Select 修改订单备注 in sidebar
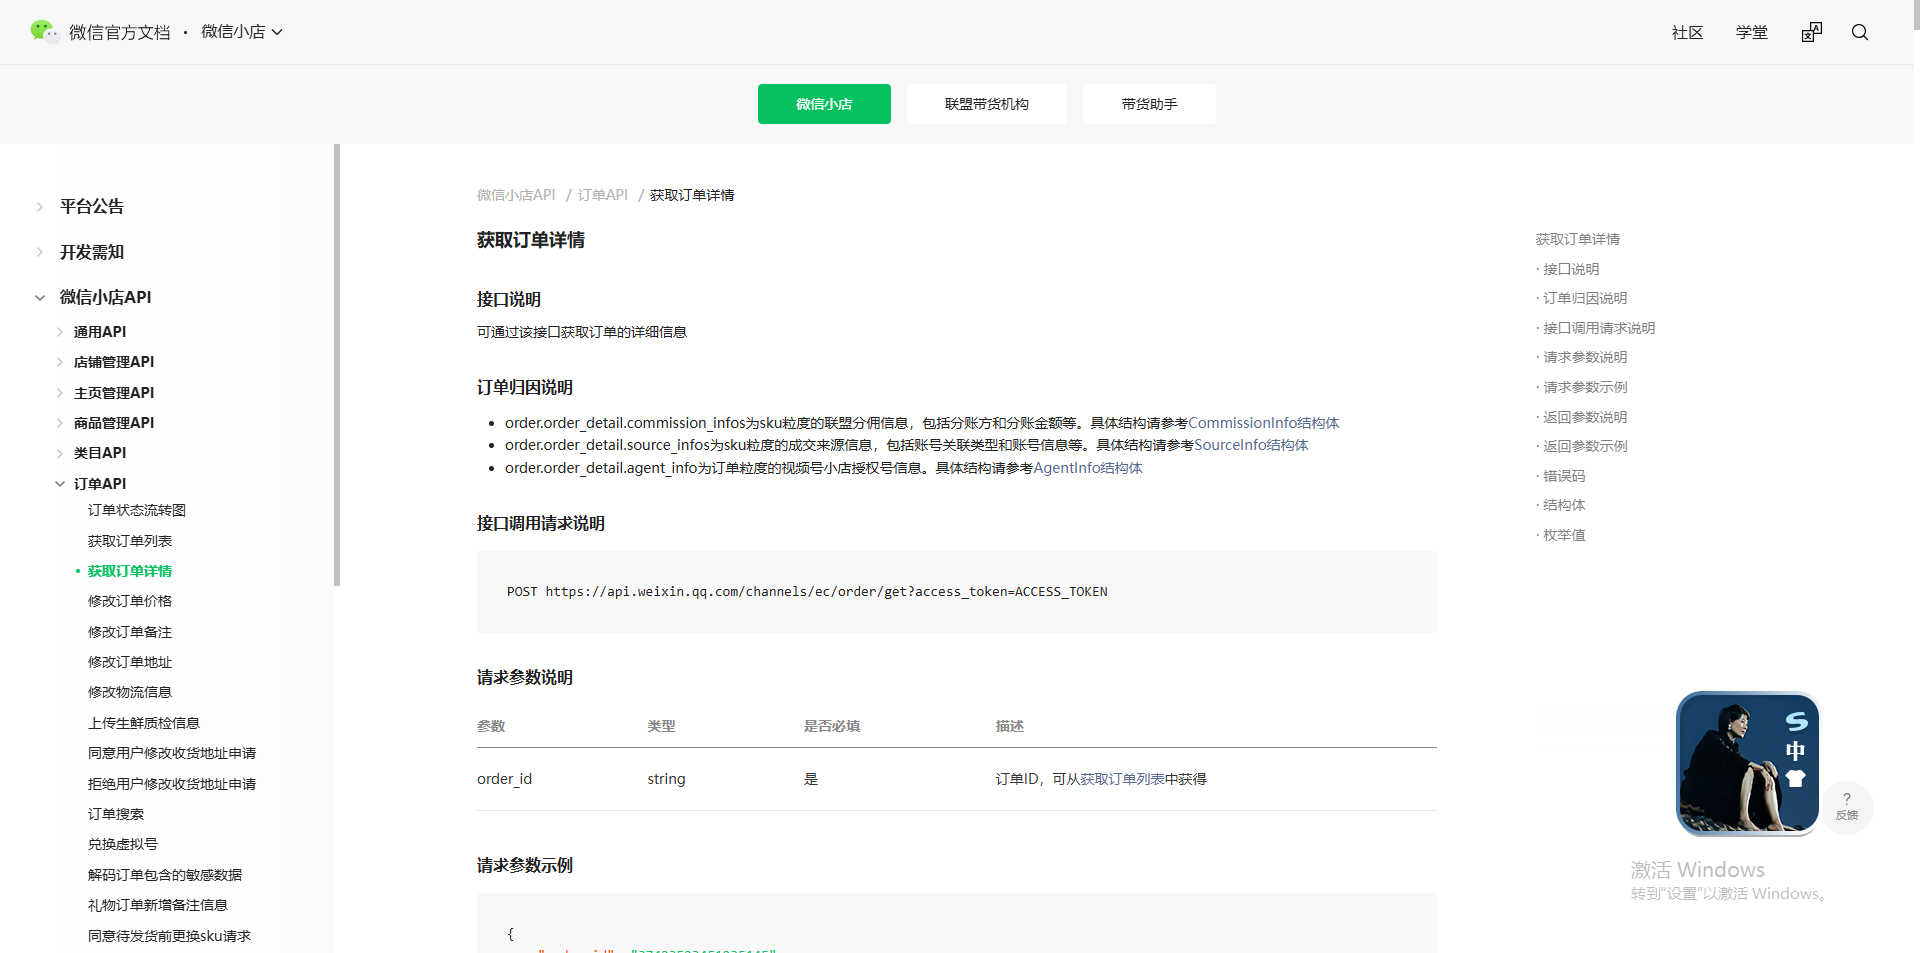Image resolution: width=1920 pixels, height=953 pixels. (x=130, y=632)
